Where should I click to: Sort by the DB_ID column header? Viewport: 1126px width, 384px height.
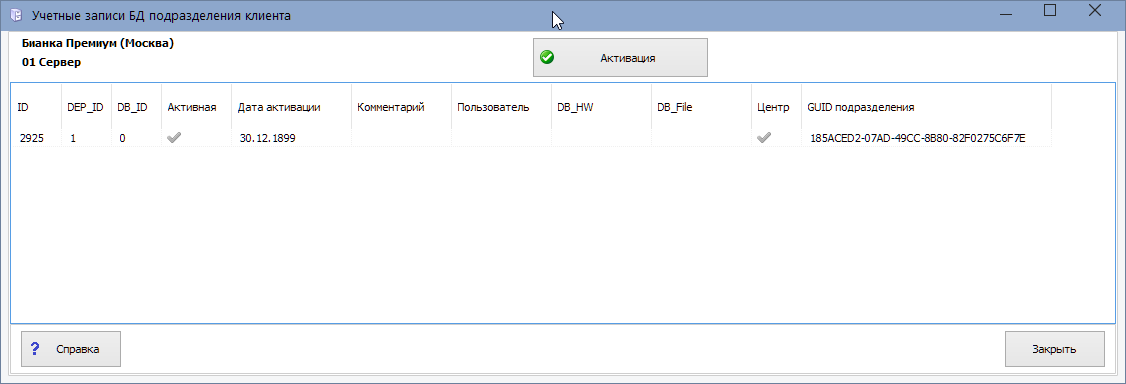[136, 107]
